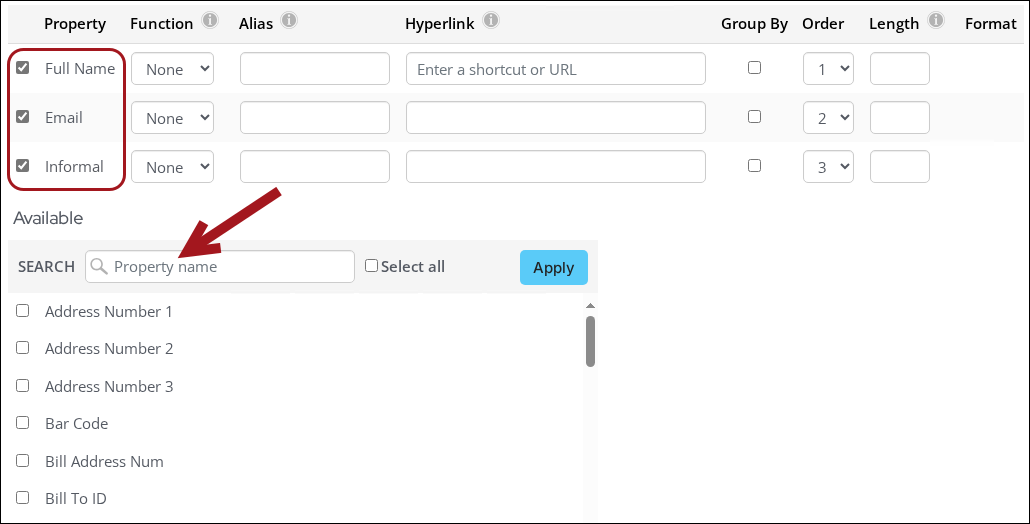Expand the Function dropdown for Informal
1030x524 pixels.
173,167
